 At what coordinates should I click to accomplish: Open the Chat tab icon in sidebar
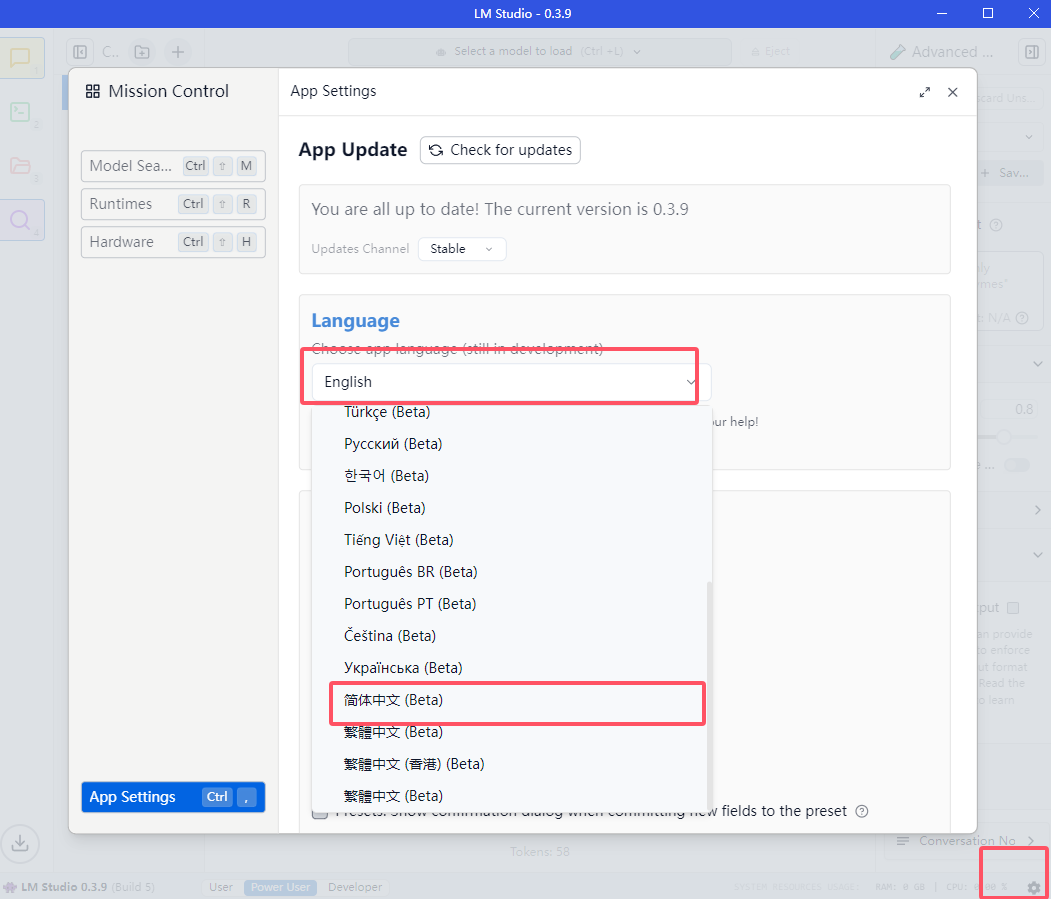point(21,58)
